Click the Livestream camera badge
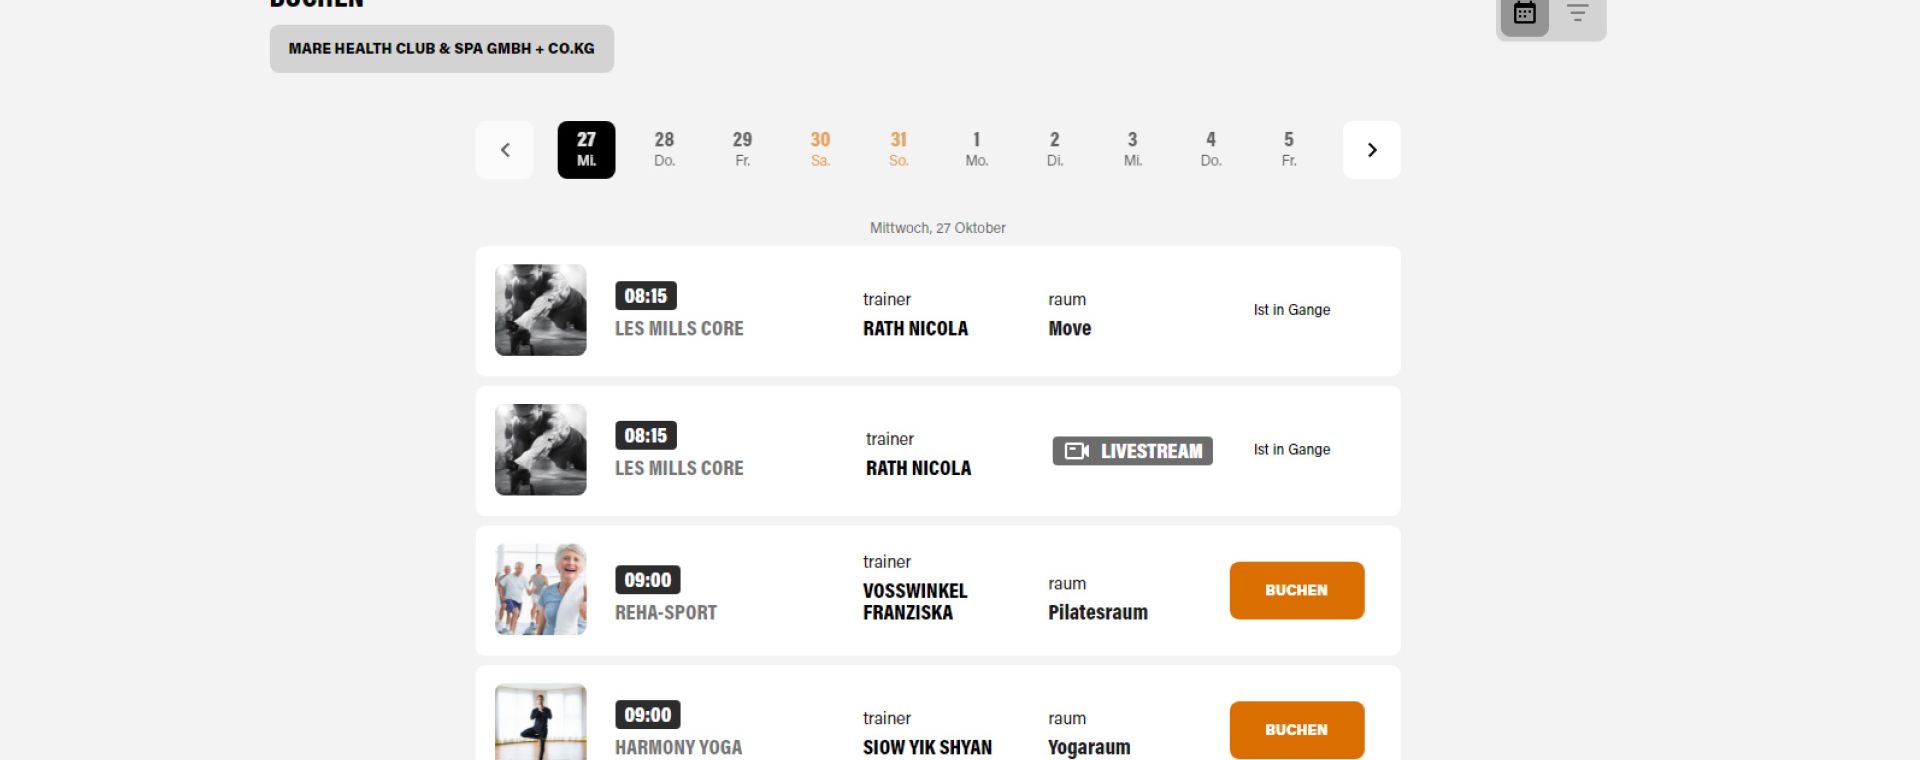Image resolution: width=1920 pixels, height=760 pixels. (1132, 451)
